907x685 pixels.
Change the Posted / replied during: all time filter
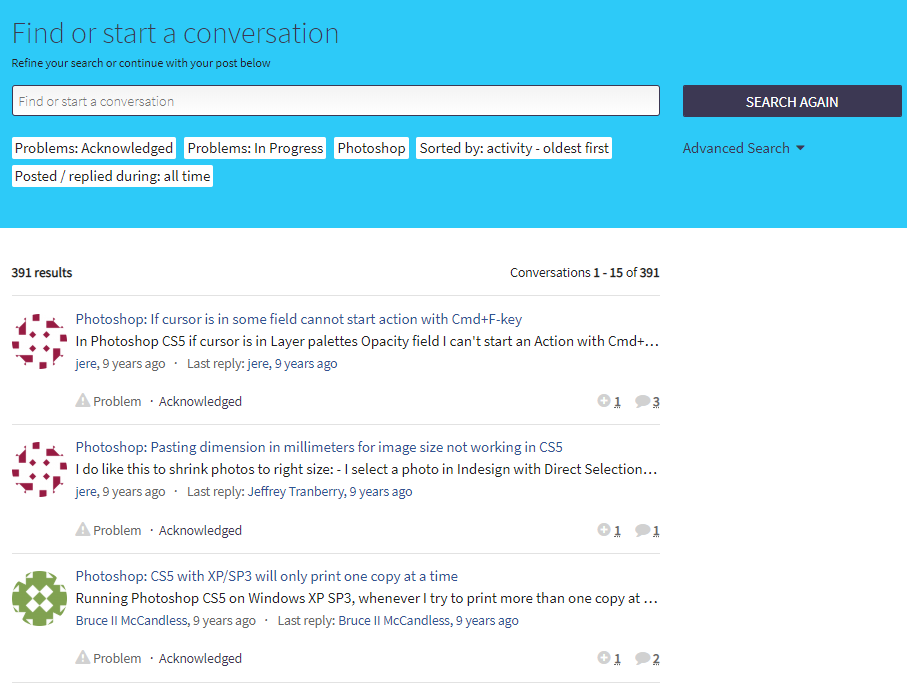pos(112,176)
